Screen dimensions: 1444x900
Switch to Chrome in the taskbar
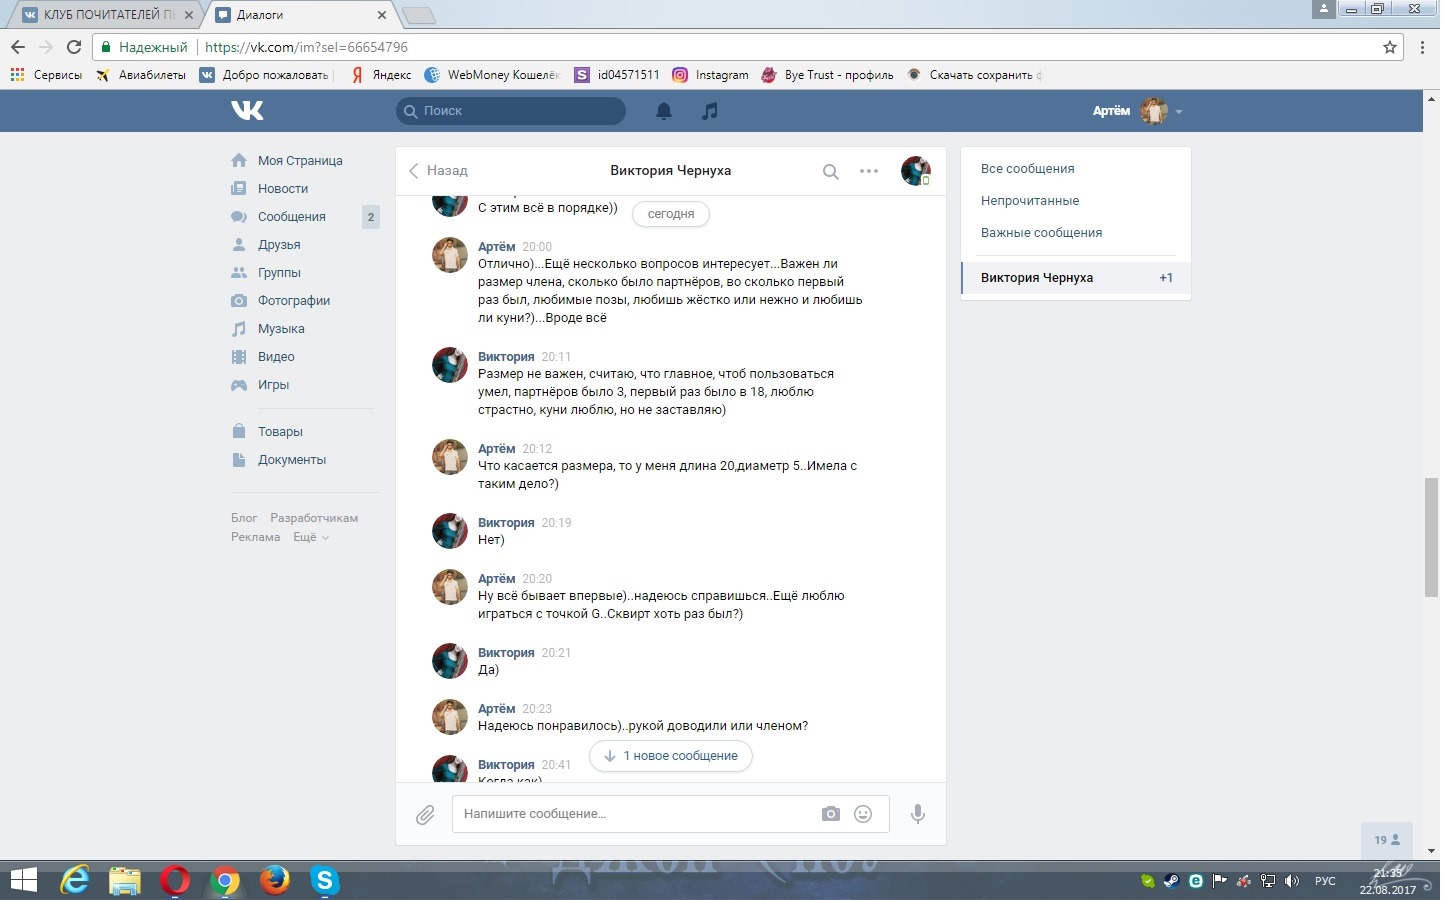225,881
